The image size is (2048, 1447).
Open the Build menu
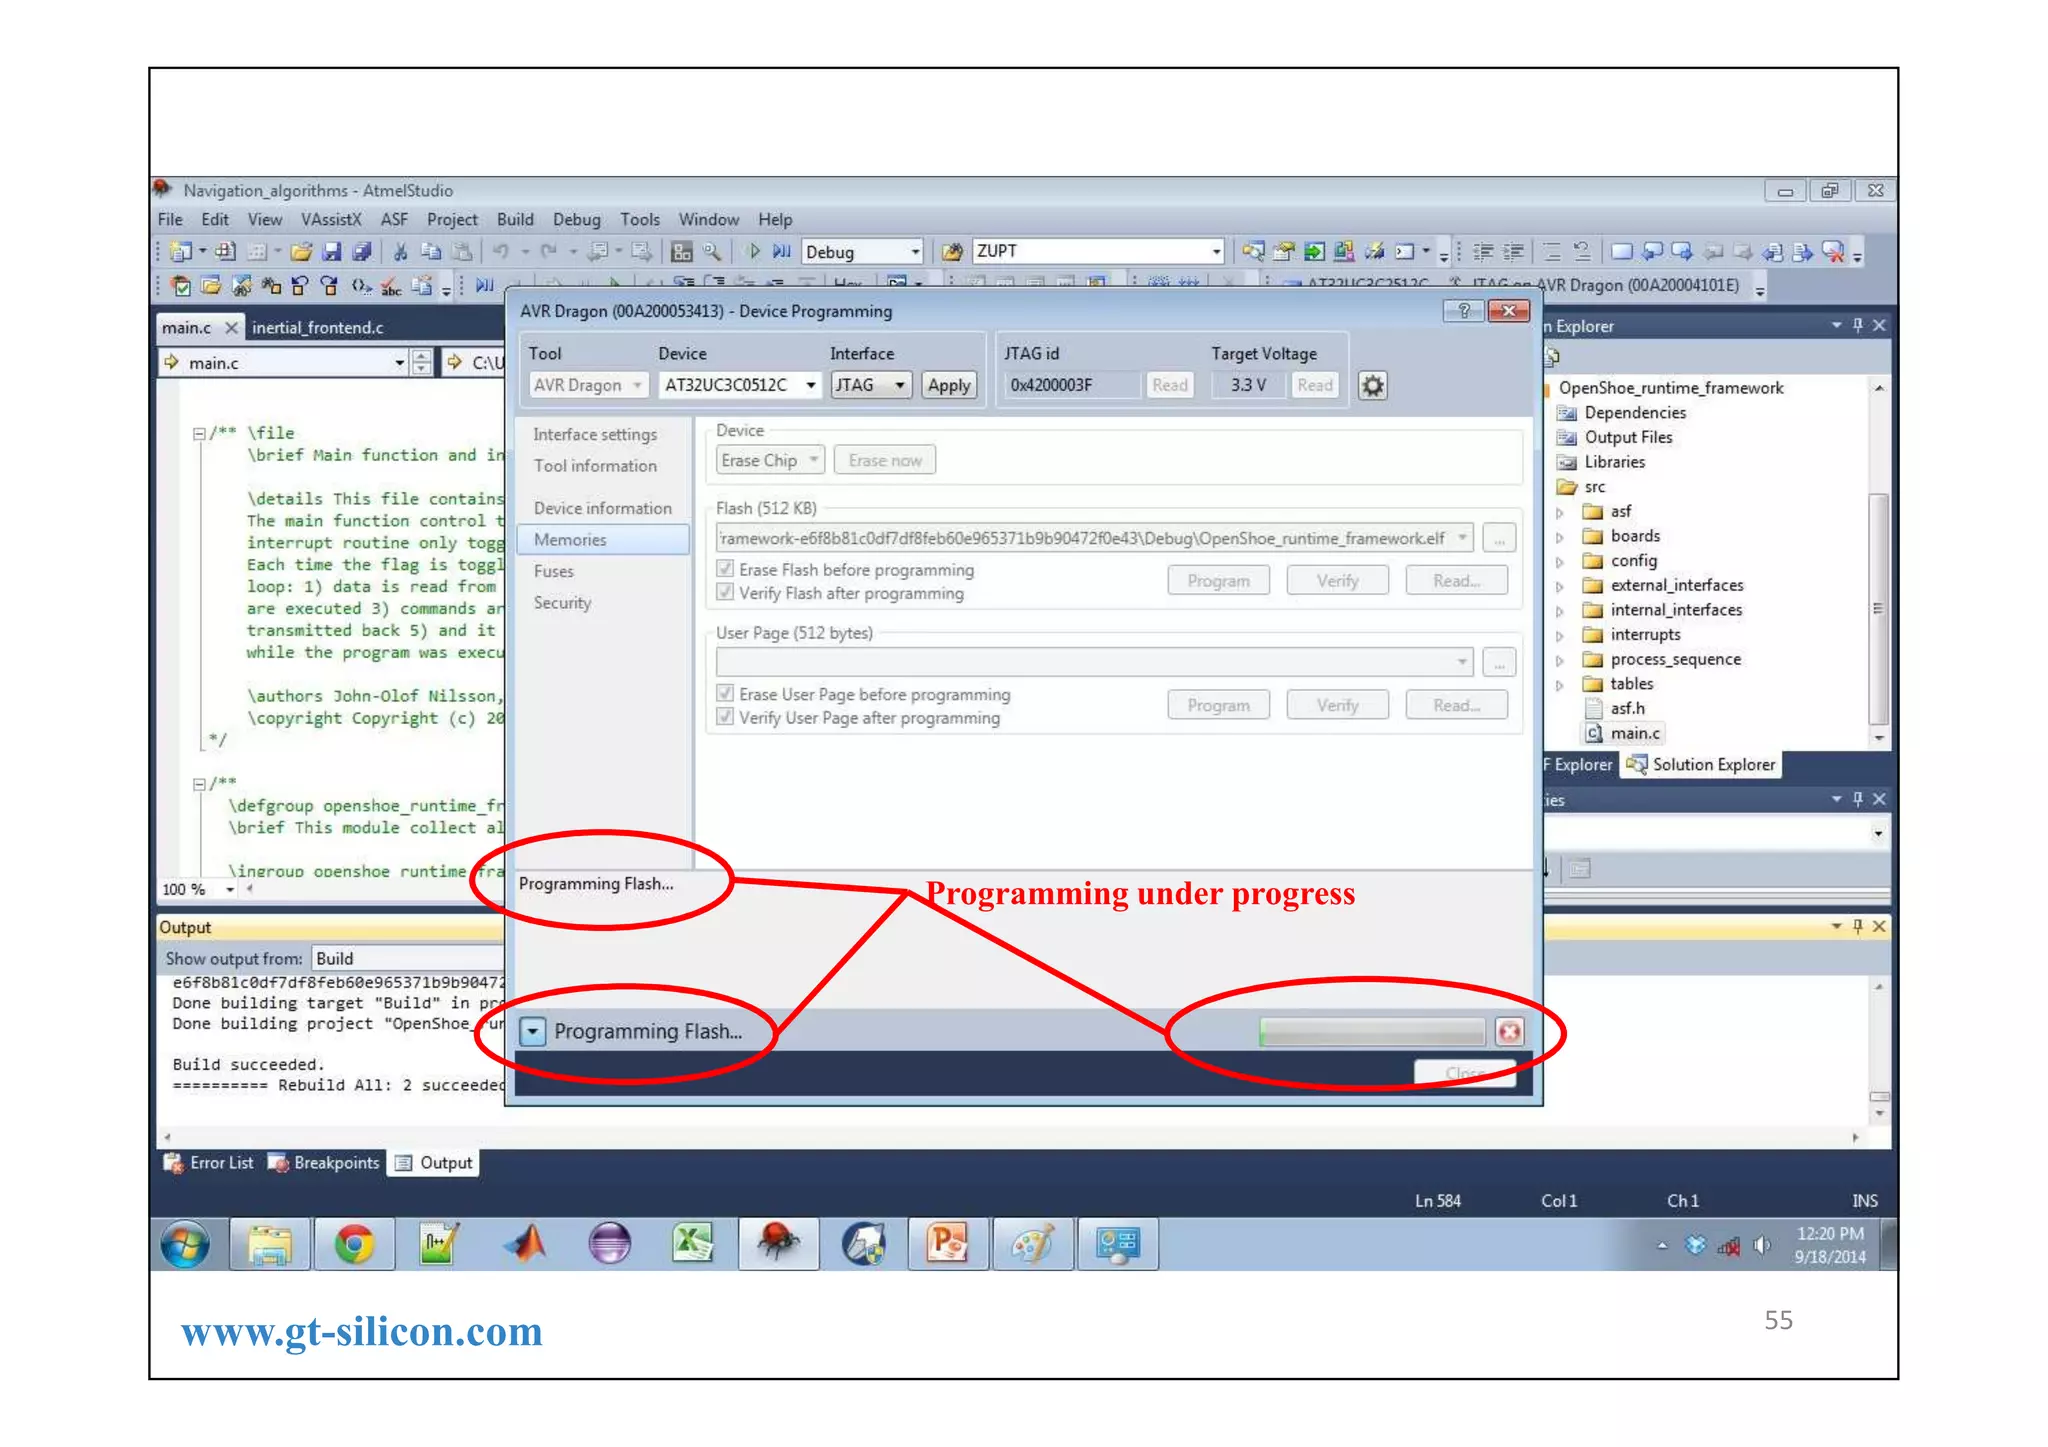click(515, 220)
